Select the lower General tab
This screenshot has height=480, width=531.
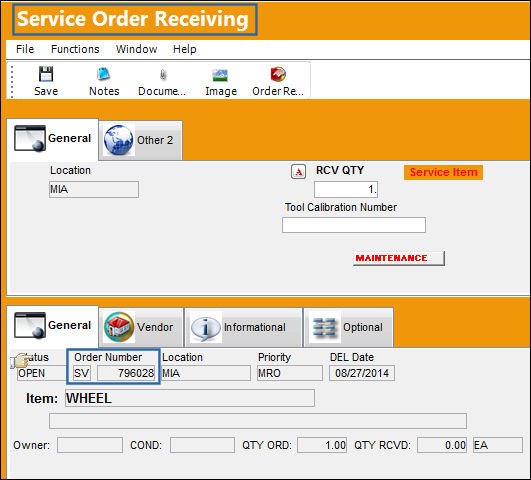[53, 326]
